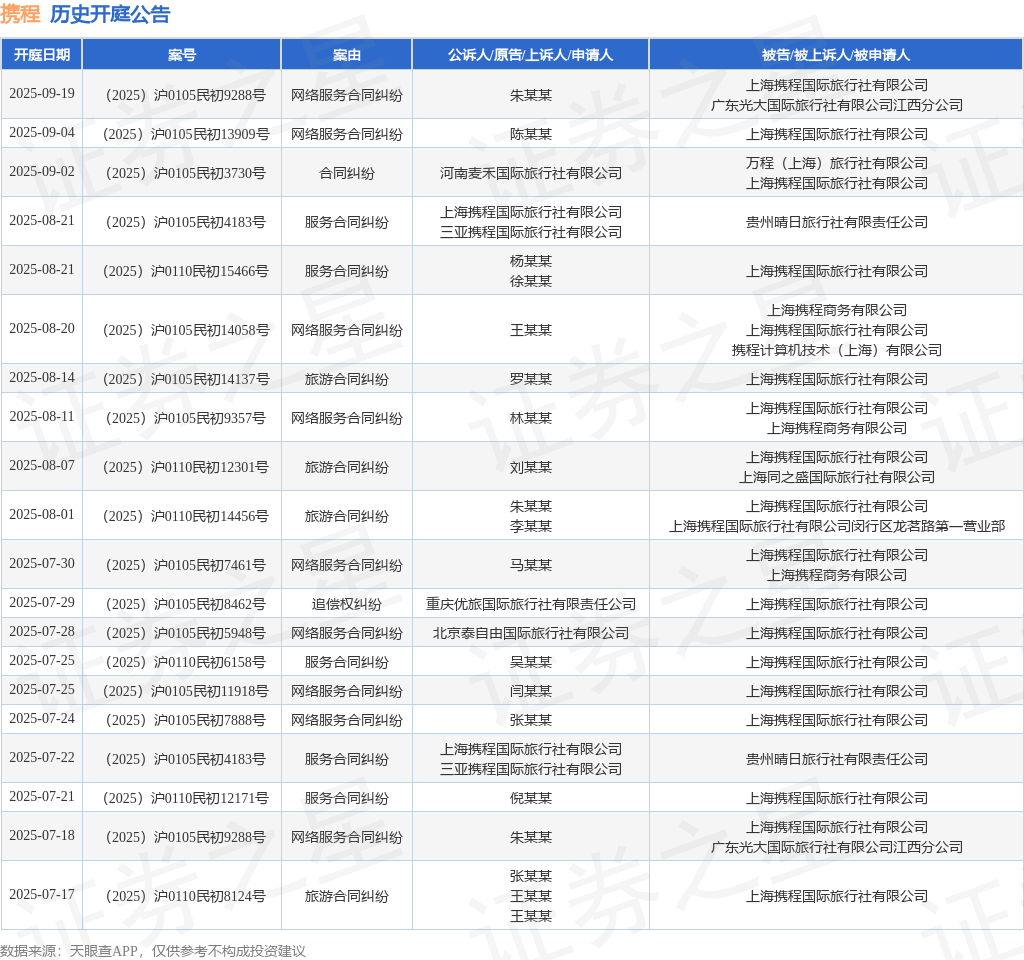Click plaintiff 刘某某

pos(531,467)
